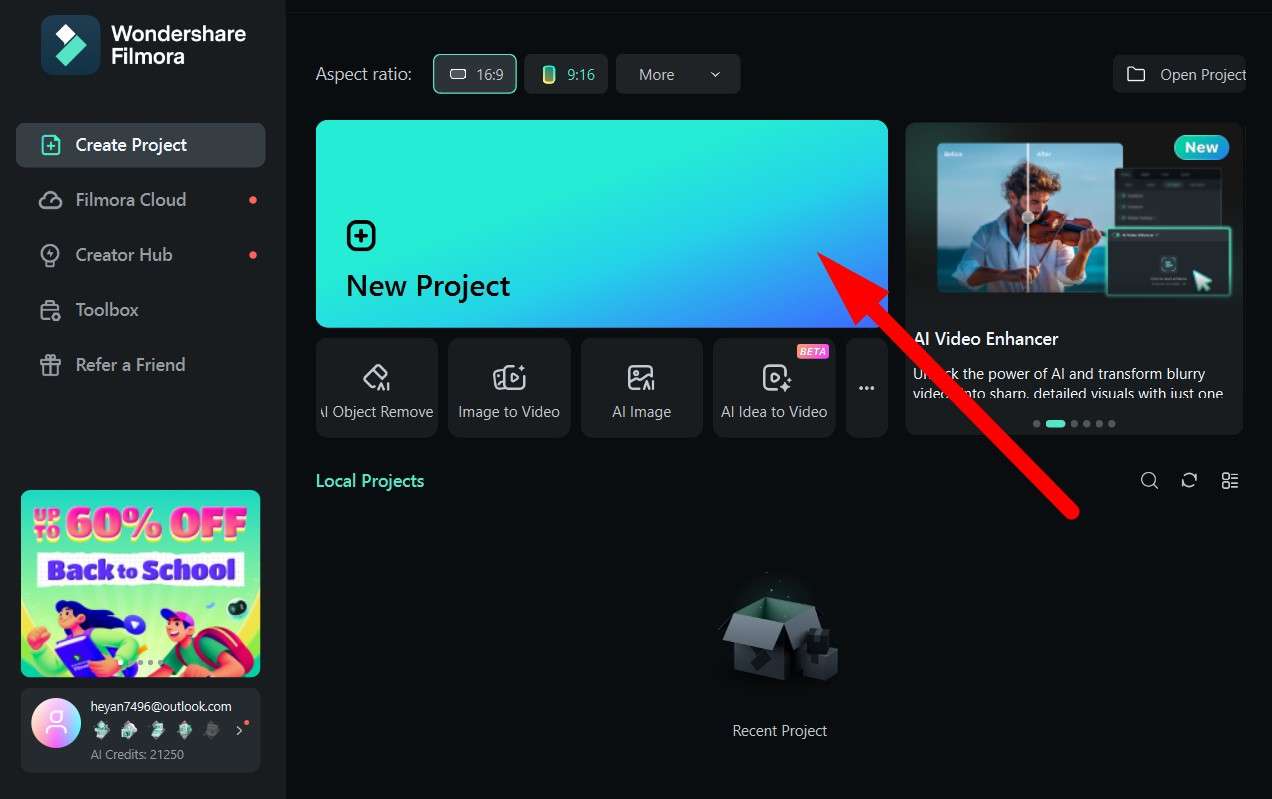This screenshot has width=1272, height=799.
Task: Open the Back to School 60% off banner
Action: click(140, 583)
